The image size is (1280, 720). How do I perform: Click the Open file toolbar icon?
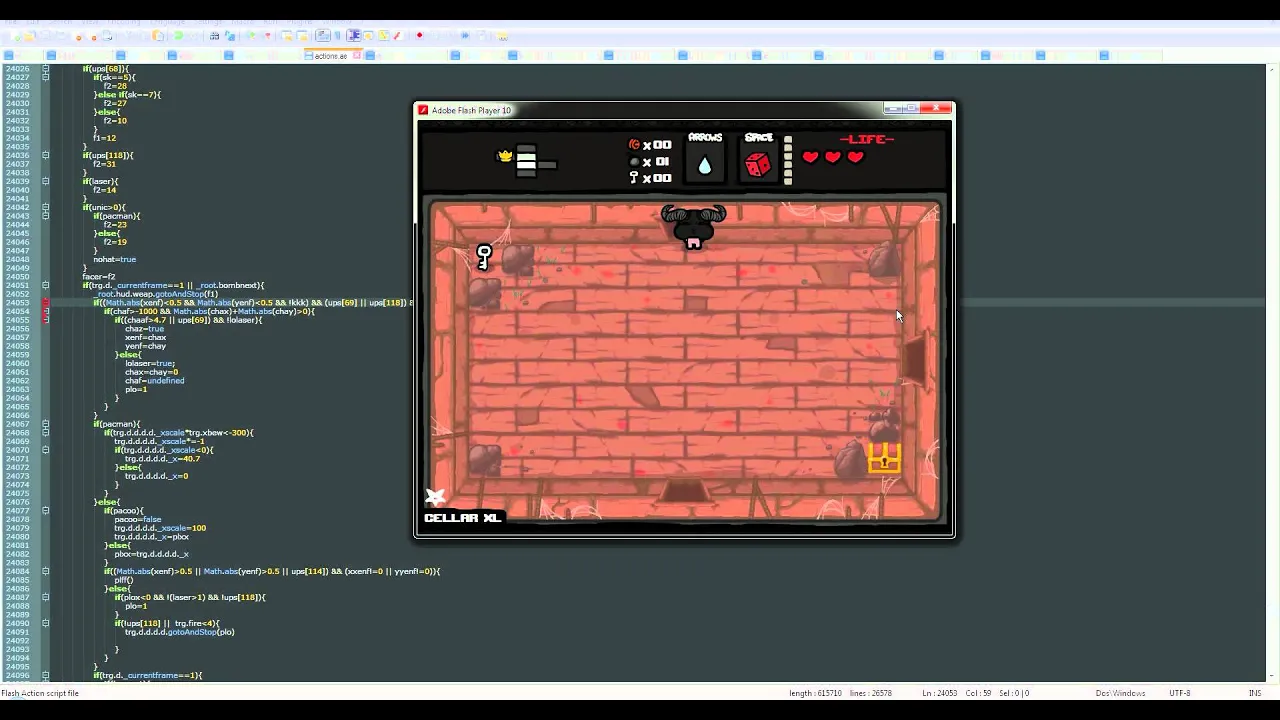(29, 36)
